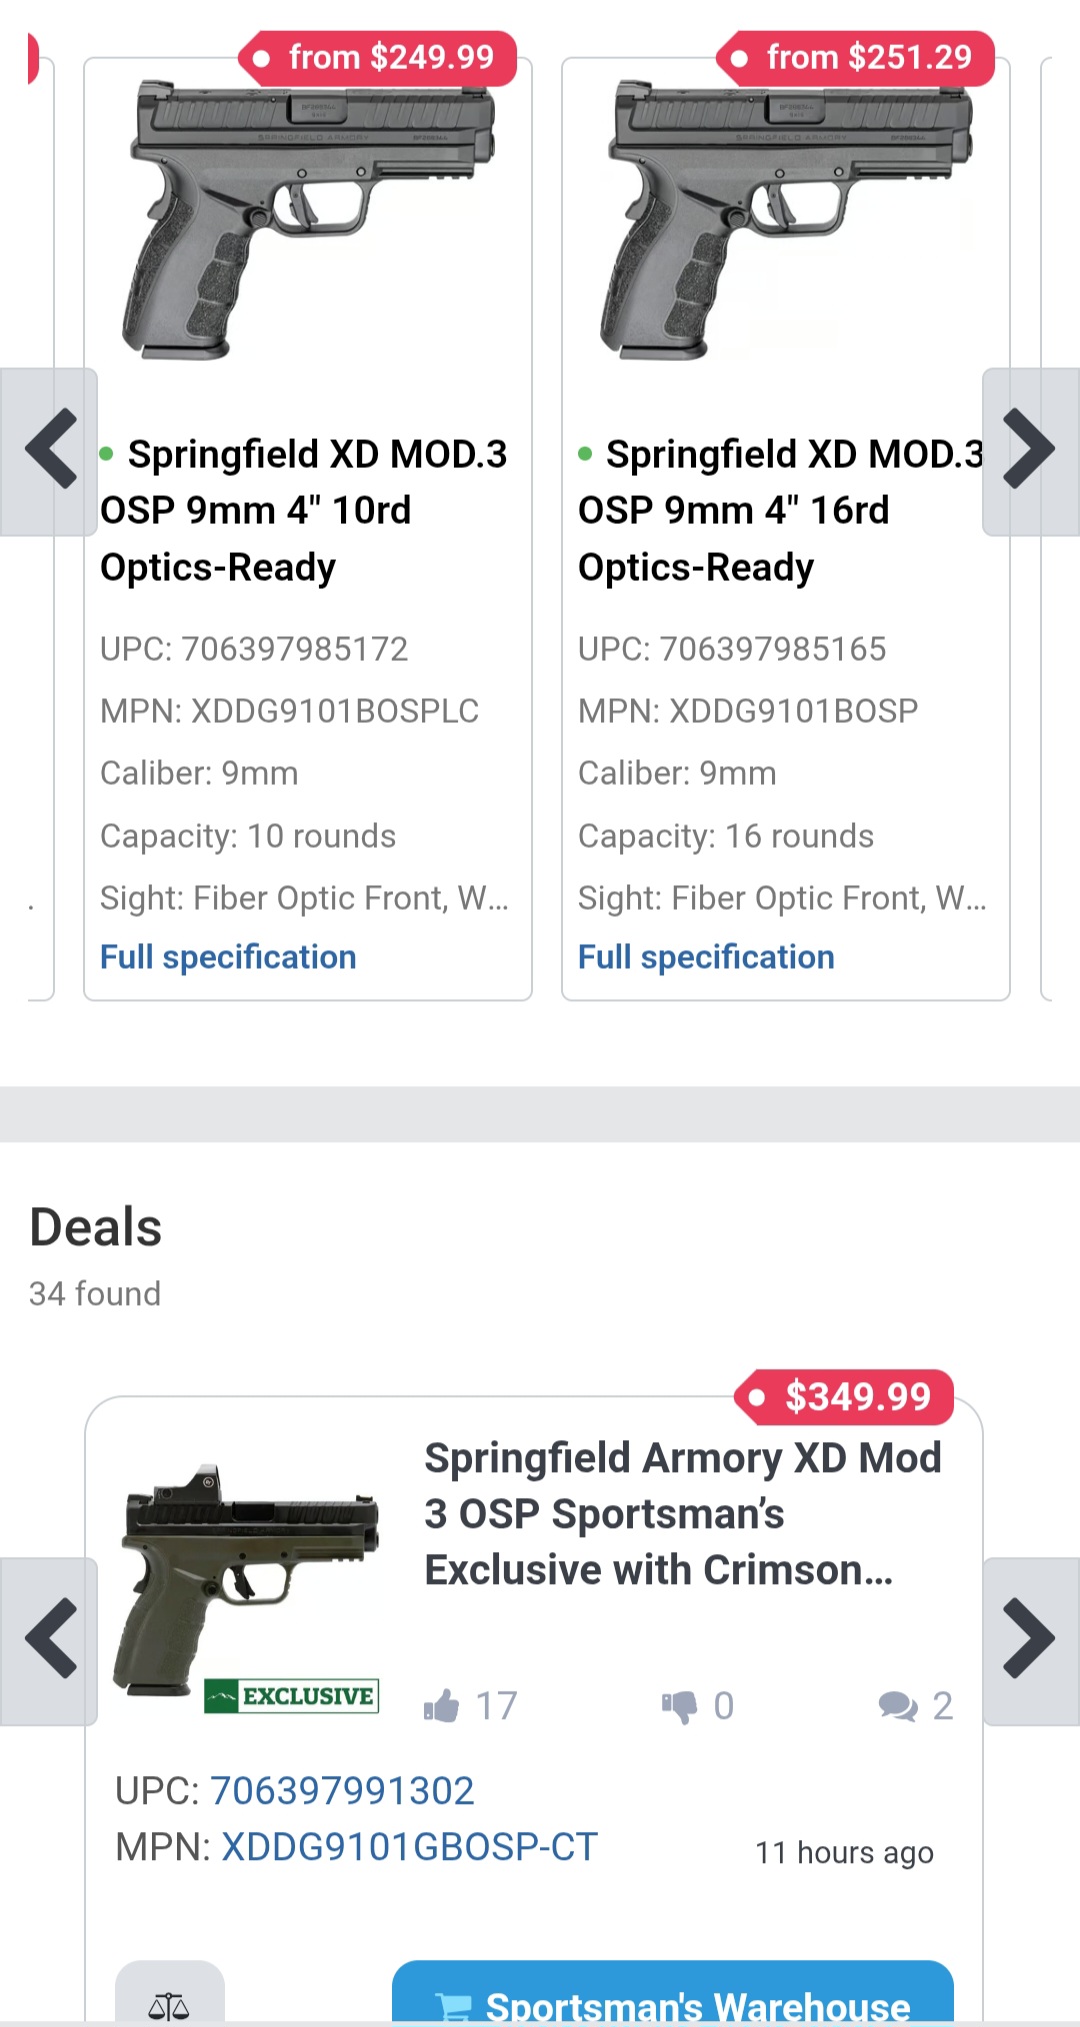Image resolution: width=1080 pixels, height=2027 pixels.
Task: Click MPN link XDDG9101GBOSP-CT
Action: point(409,1847)
